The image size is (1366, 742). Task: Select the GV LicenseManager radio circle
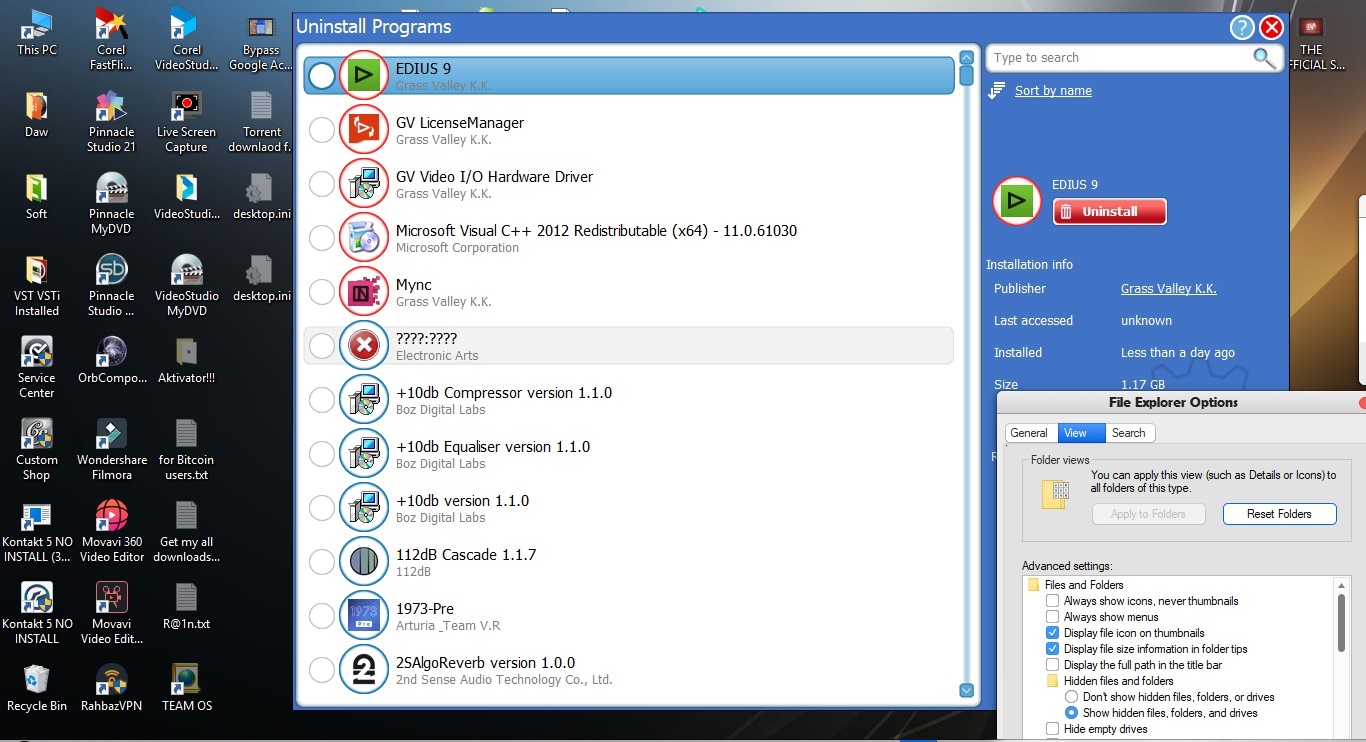[x=322, y=130]
